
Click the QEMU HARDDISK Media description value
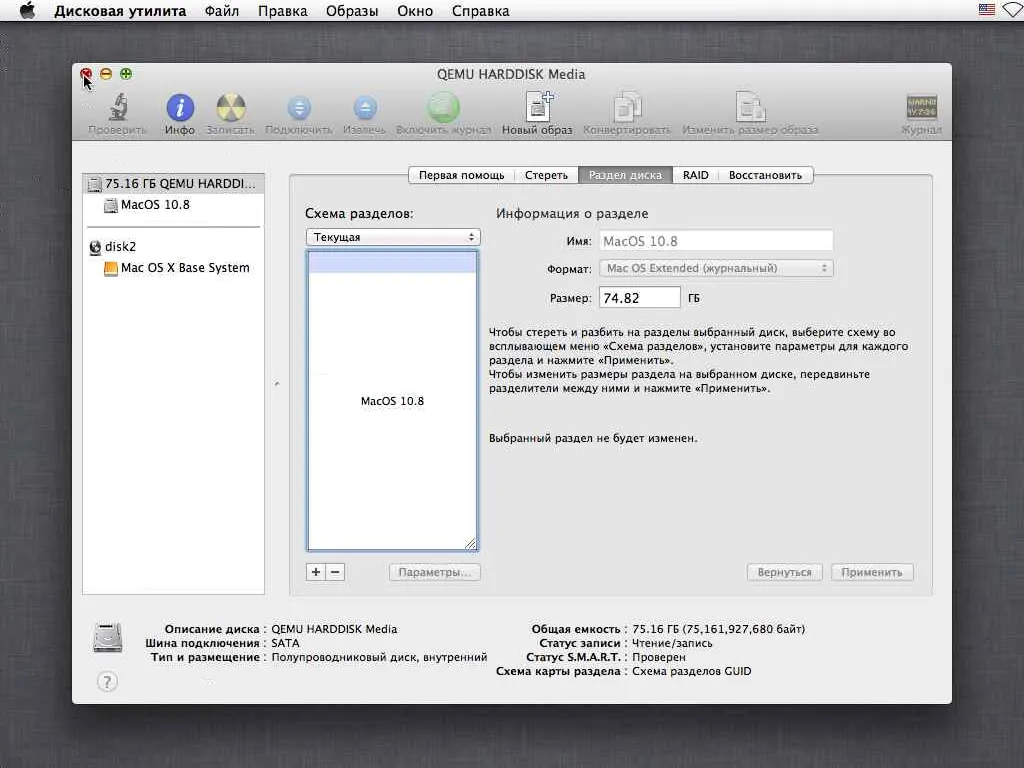coord(334,629)
